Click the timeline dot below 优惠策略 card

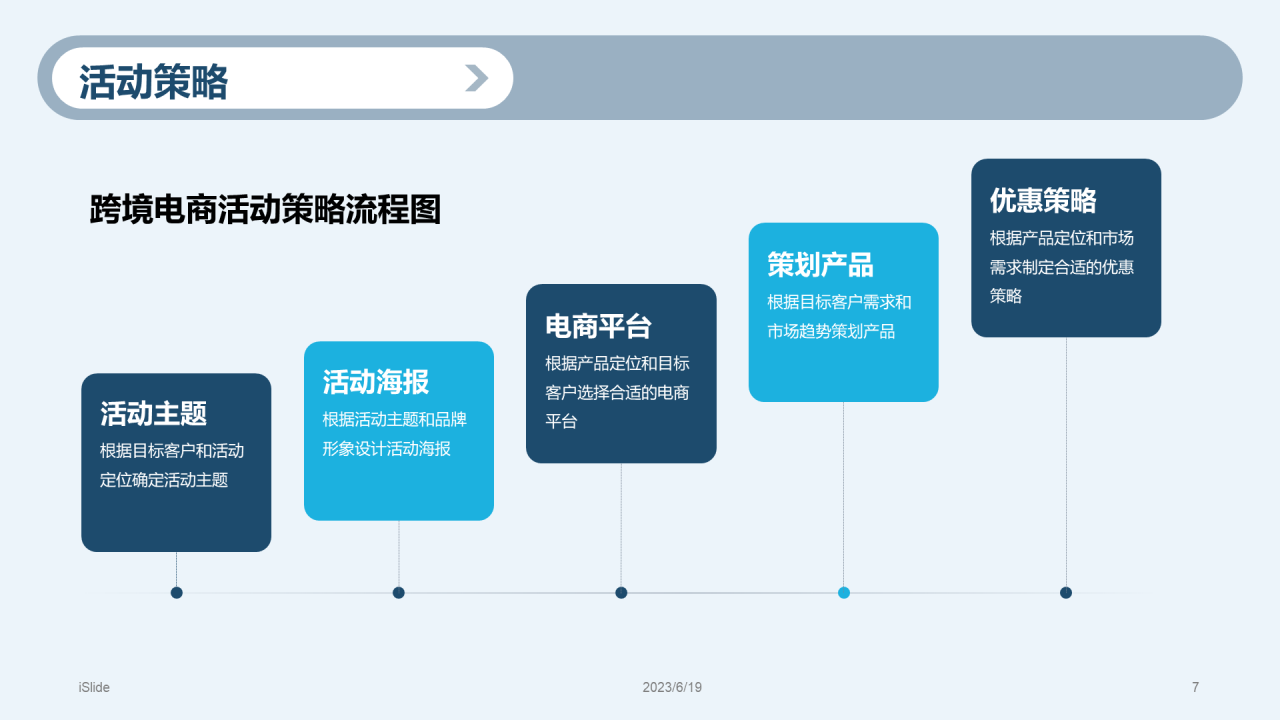click(x=1066, y=593)
